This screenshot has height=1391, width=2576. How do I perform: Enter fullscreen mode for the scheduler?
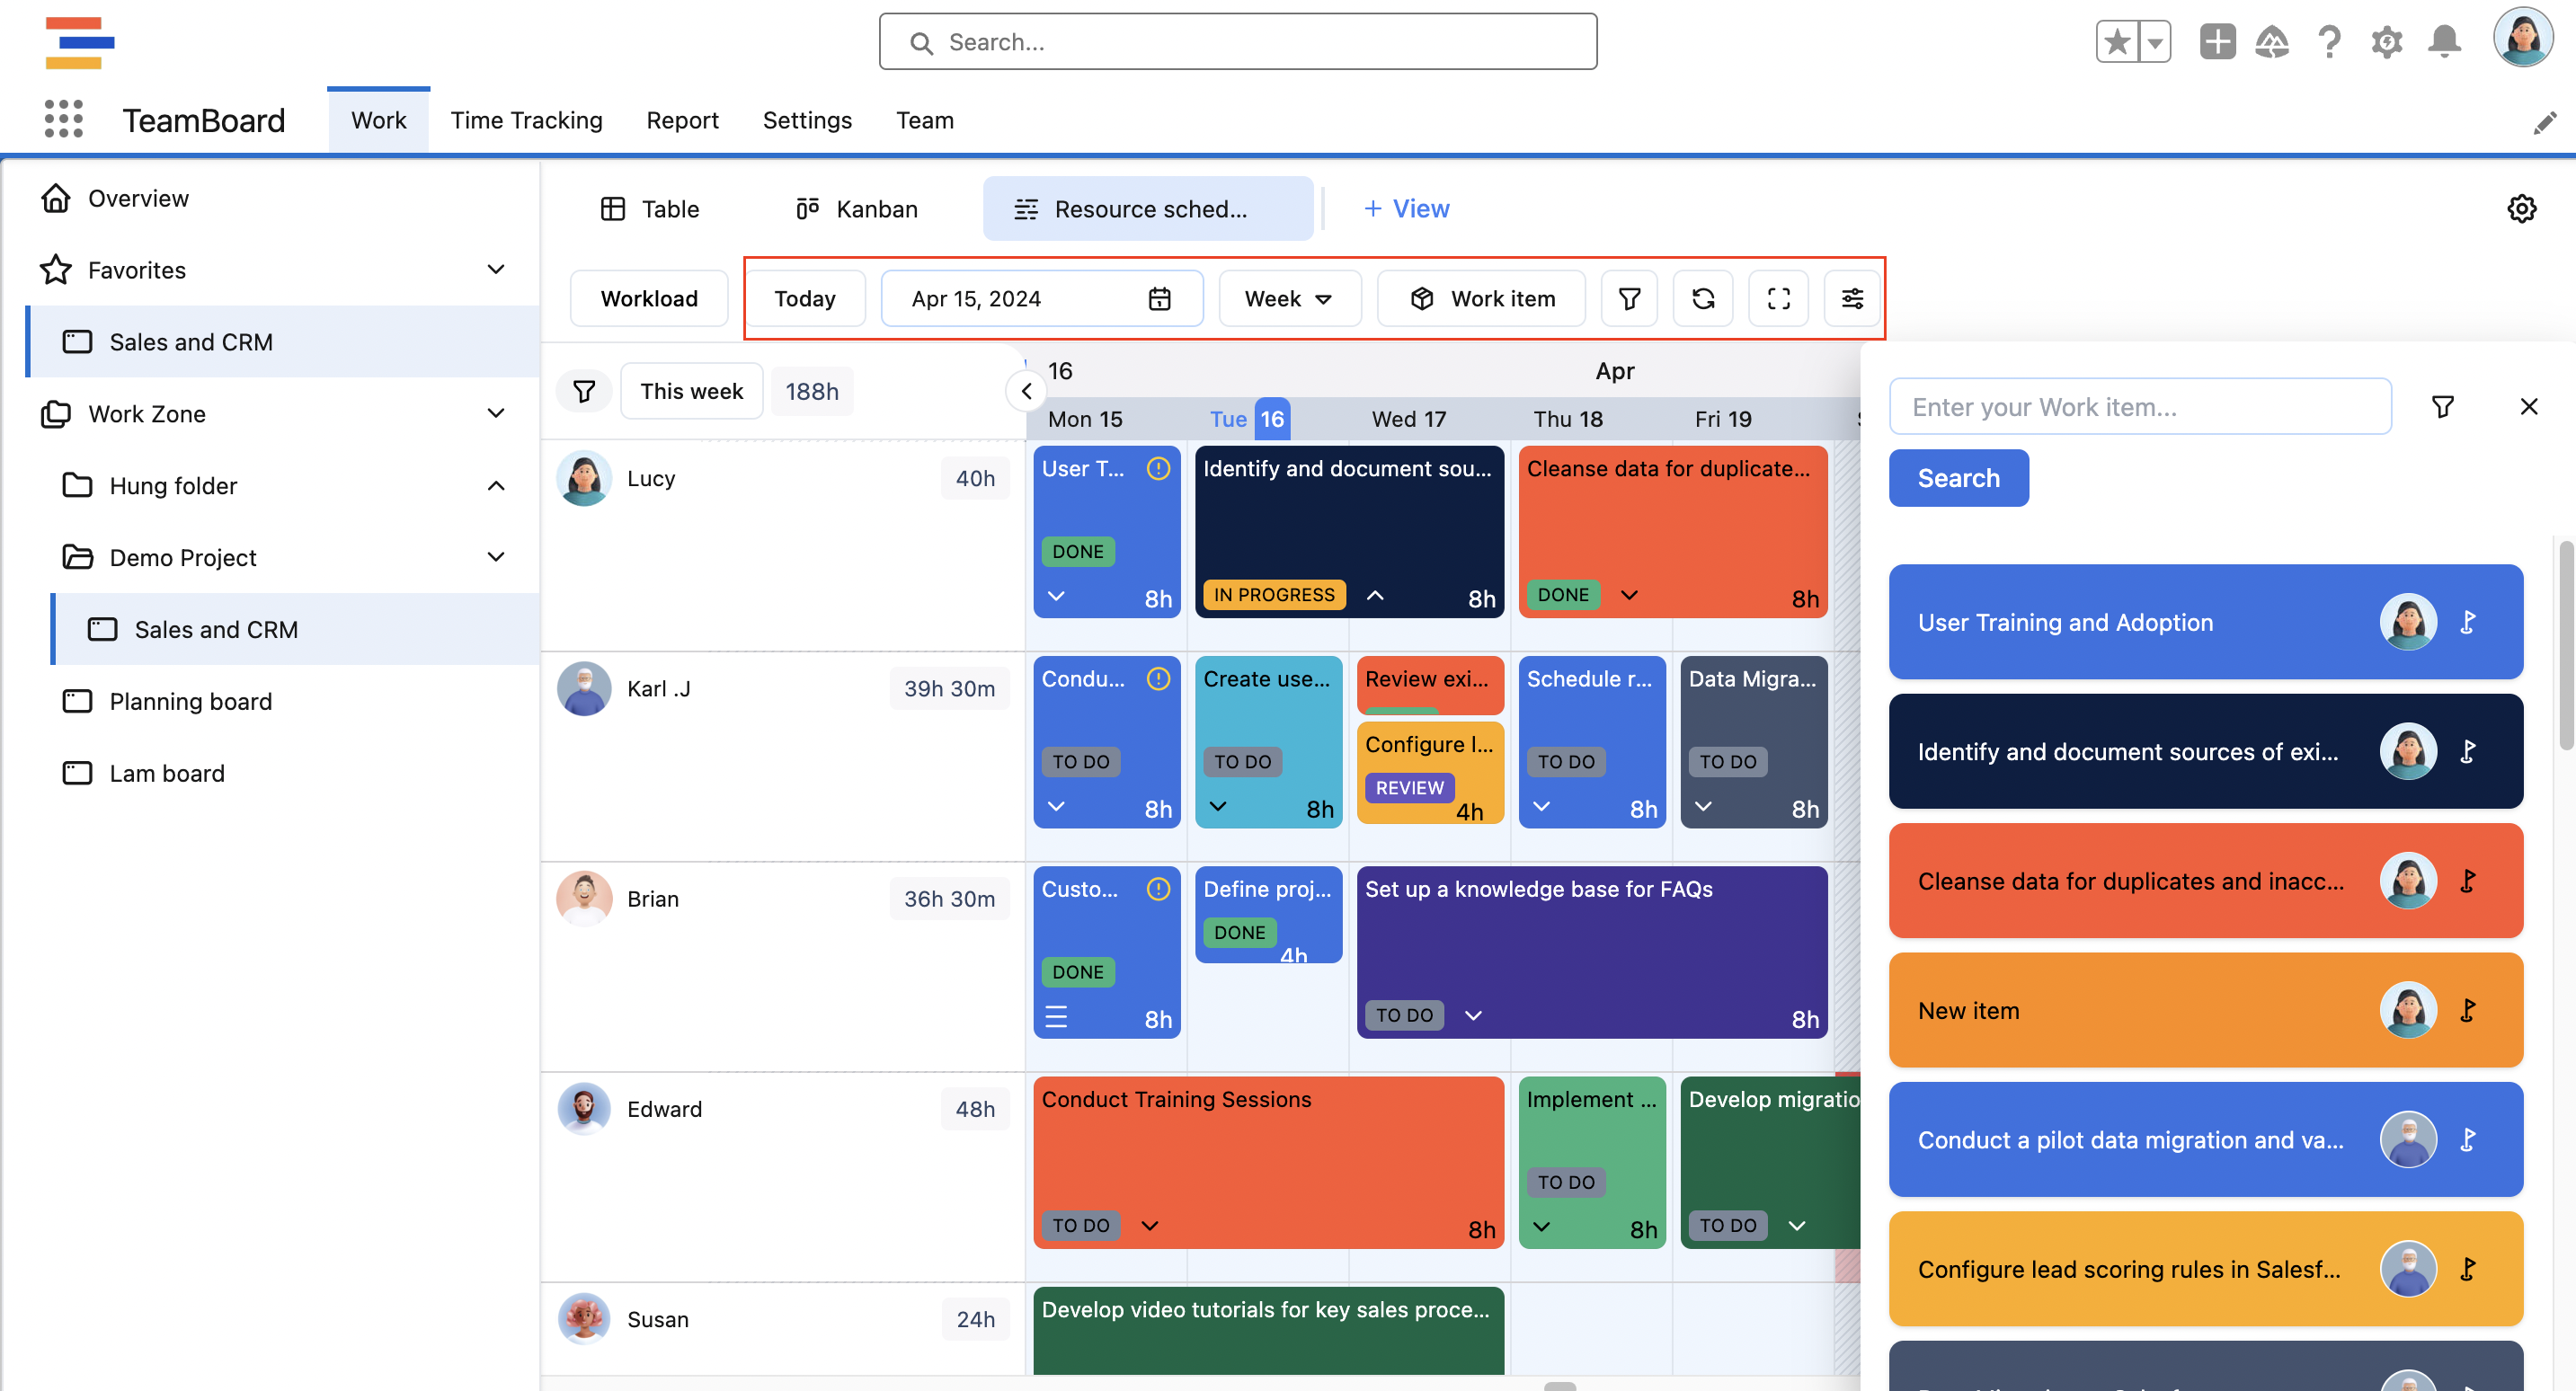click(1778, 298)
